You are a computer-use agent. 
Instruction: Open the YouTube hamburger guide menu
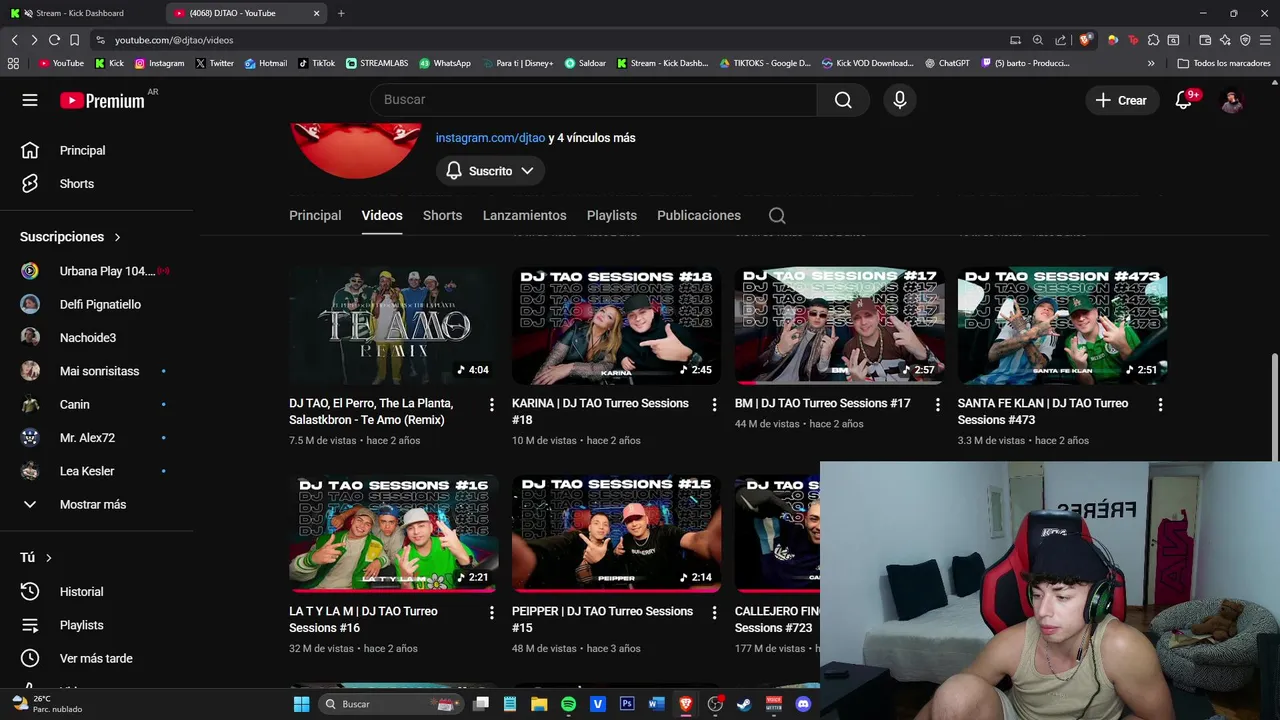point(30,100)
